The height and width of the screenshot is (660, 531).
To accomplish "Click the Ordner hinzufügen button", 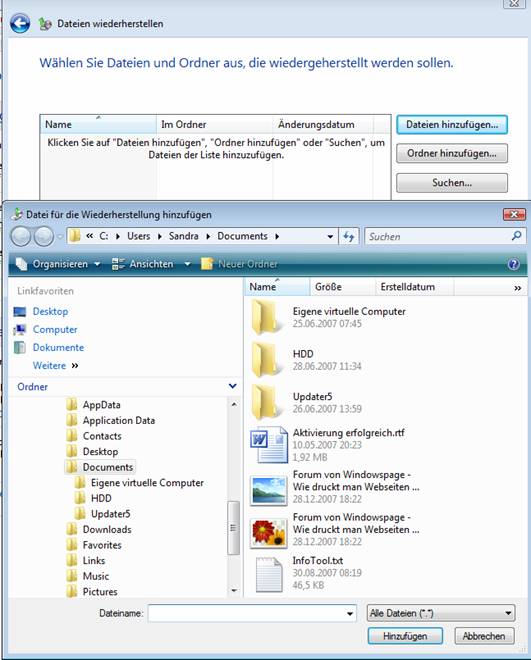I will (x=452, y=154).
